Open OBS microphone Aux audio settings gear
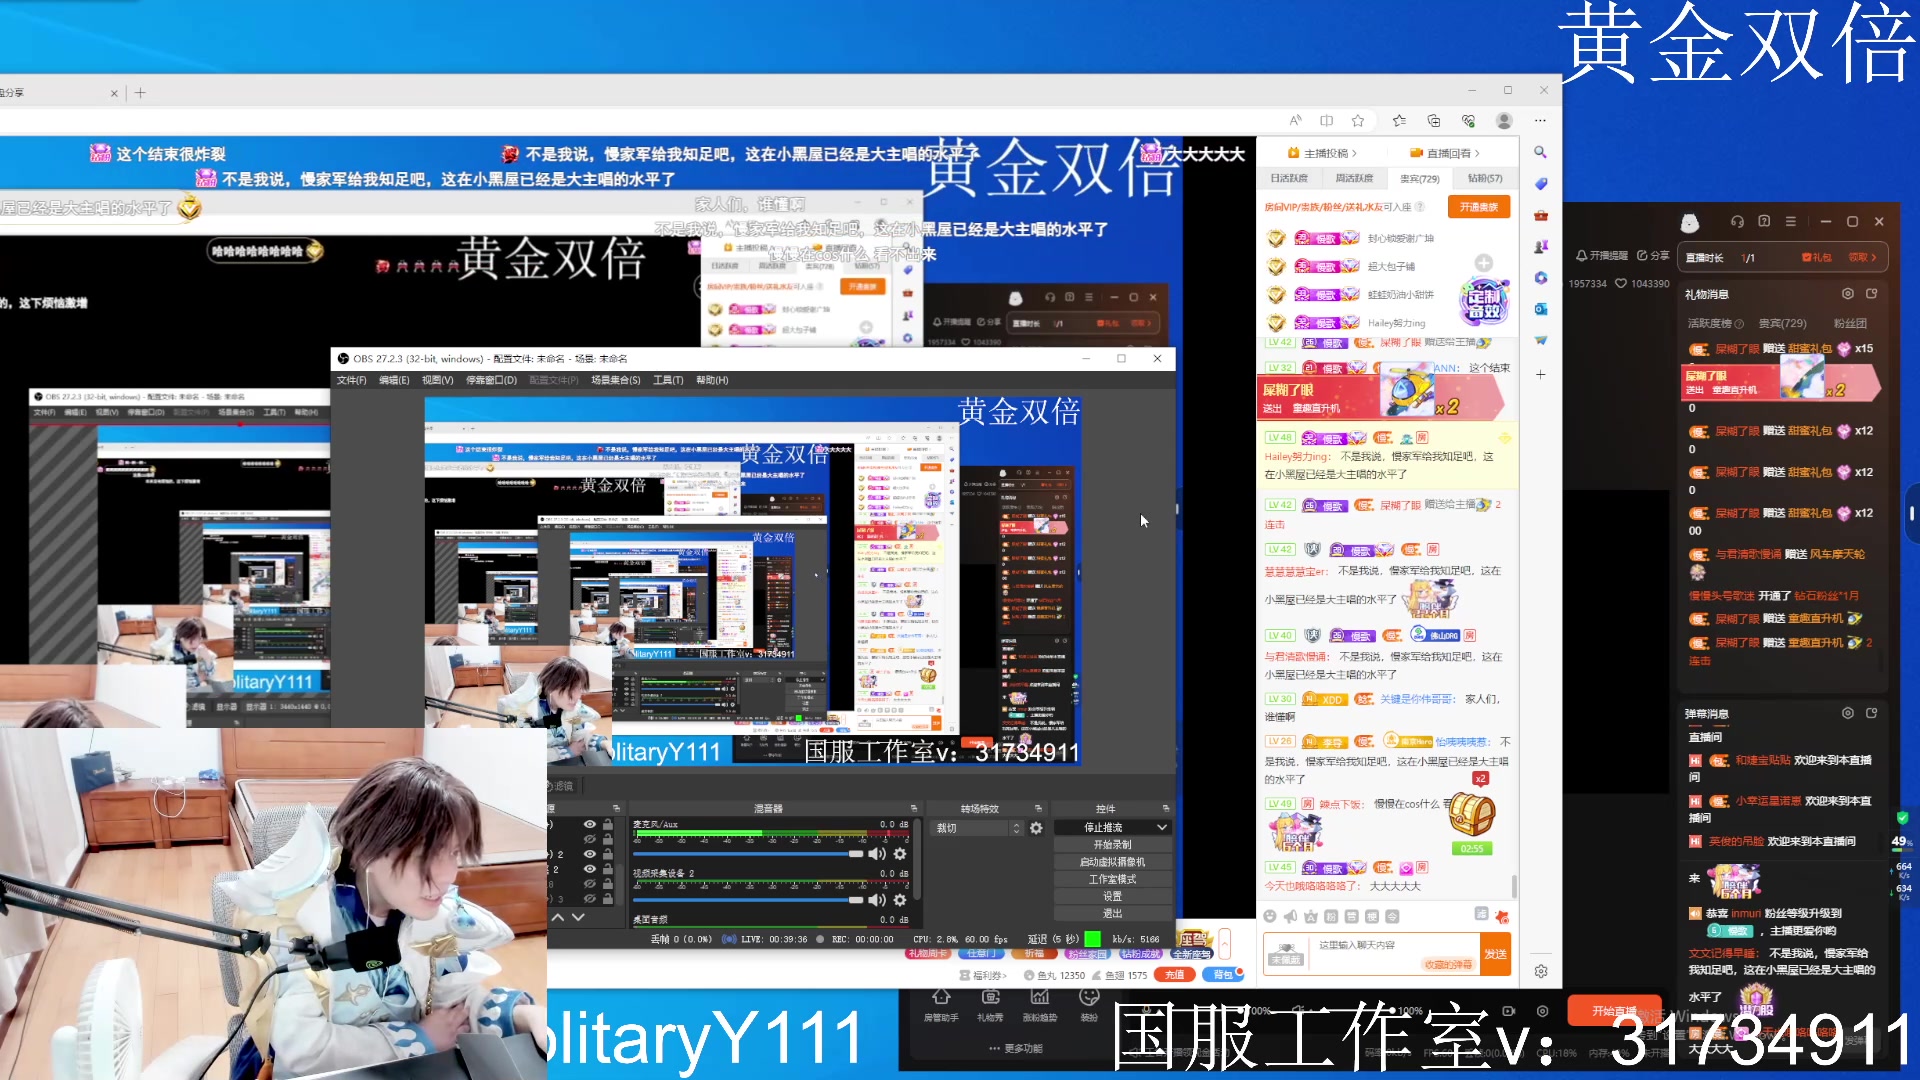Screen dimensions: 1920x1080 pos(900,854)
